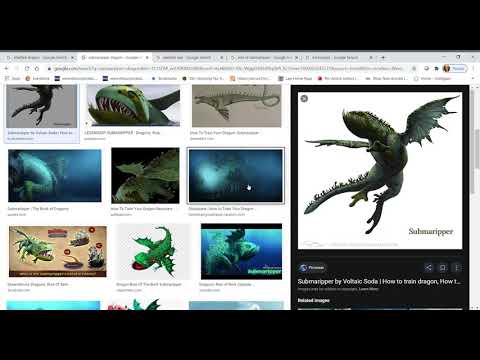This screenshot has height=360, width=480.
Task: Close the first KRAKEN dragon tab
Action: pyautogui.click(x=72, y=58)
